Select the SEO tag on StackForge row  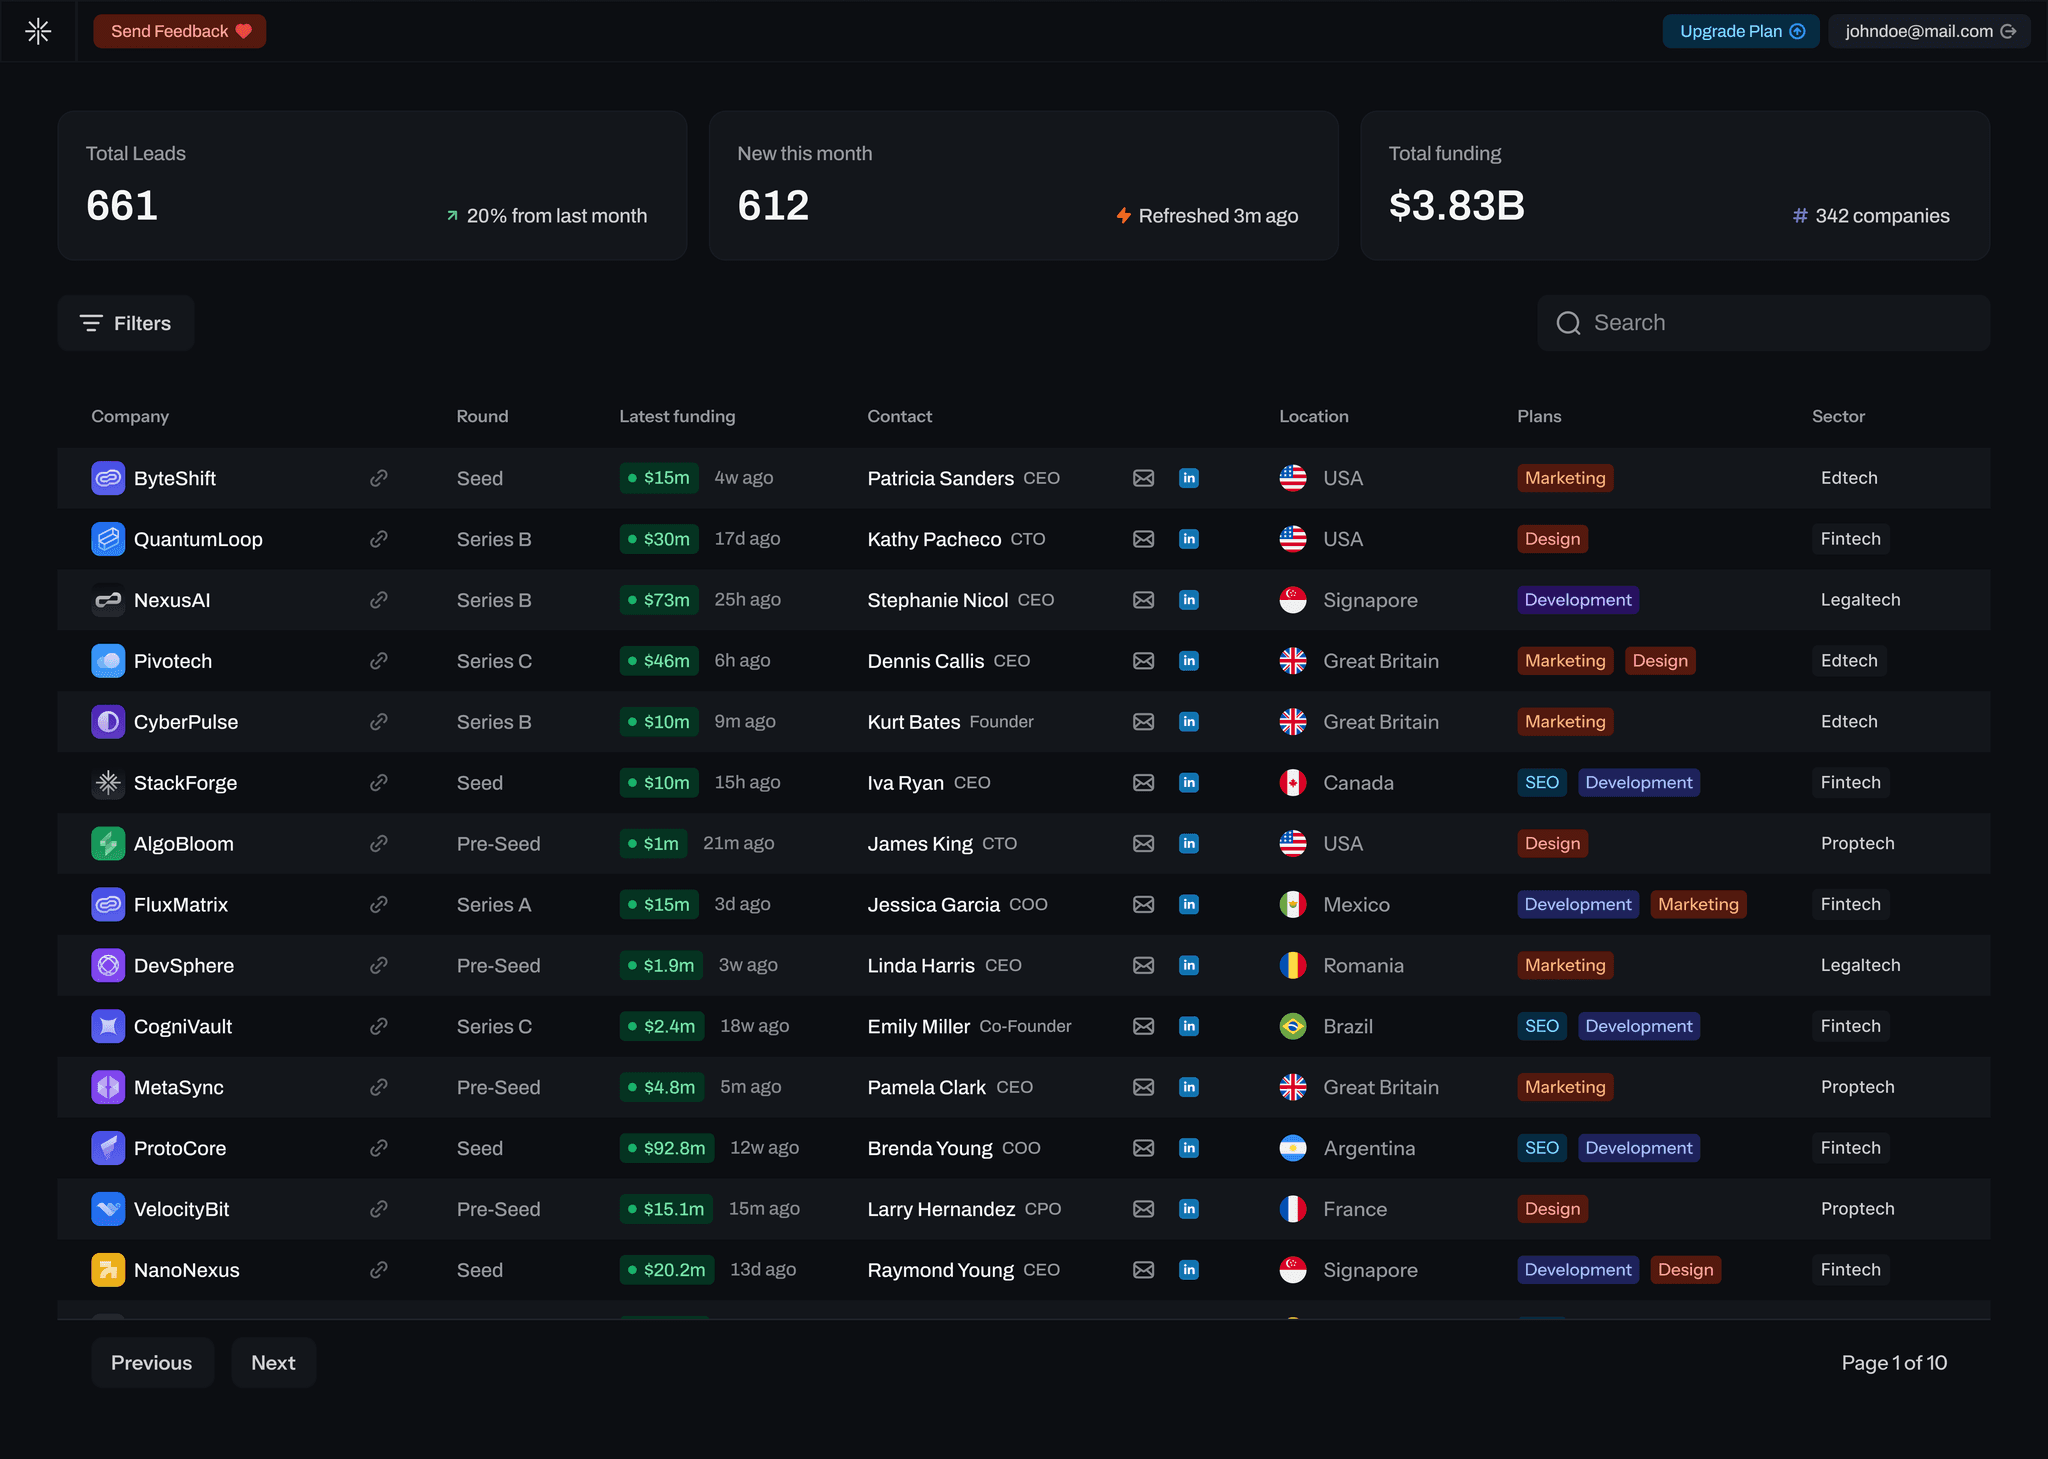click(x=1541, y=783)
